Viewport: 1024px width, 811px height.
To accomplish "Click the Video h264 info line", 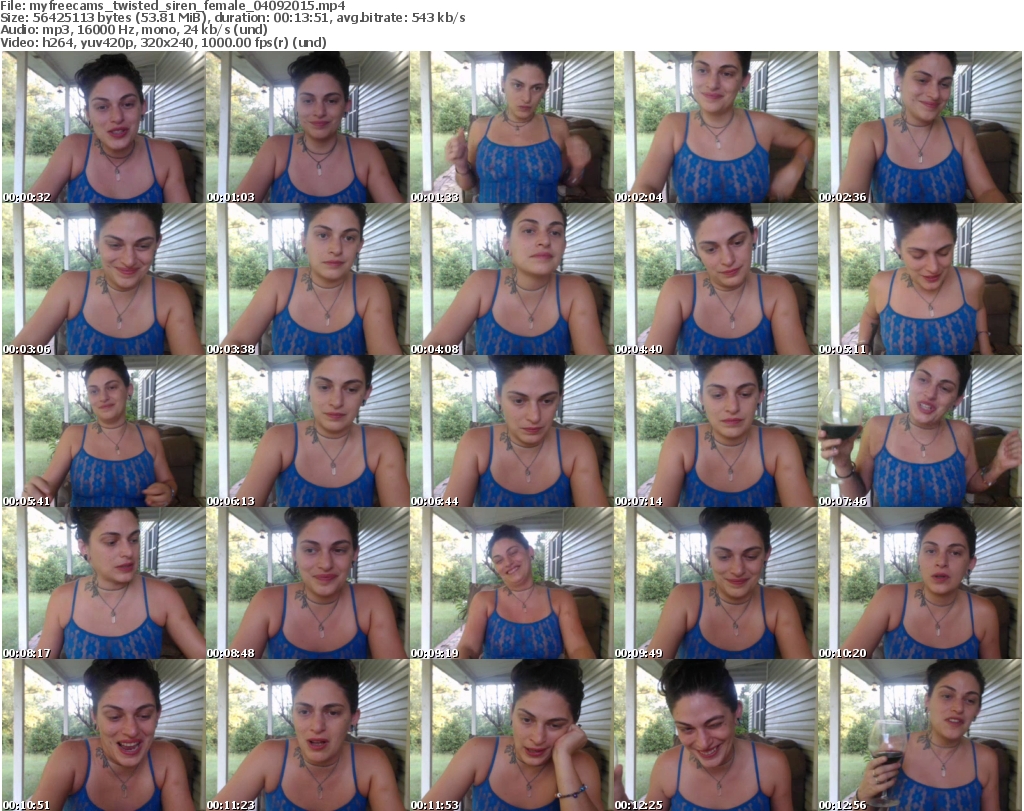I will click(x=163, y=42).
